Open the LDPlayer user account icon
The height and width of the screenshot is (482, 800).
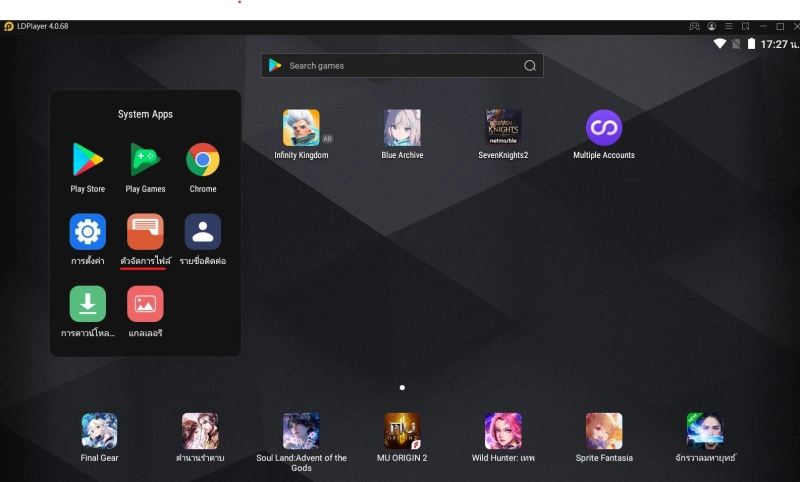point(711,26)
